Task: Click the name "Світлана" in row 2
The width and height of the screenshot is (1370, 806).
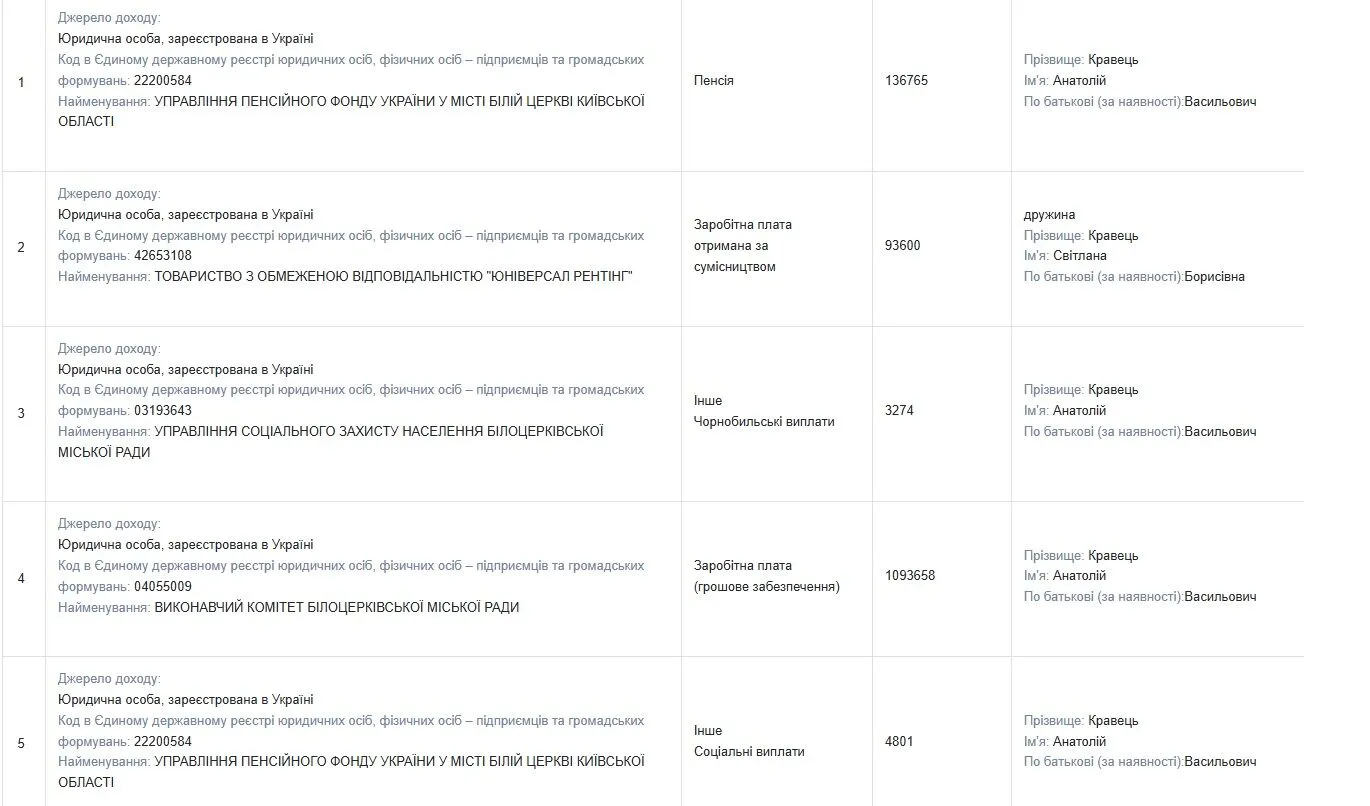Action: (x=1080, y=256)
